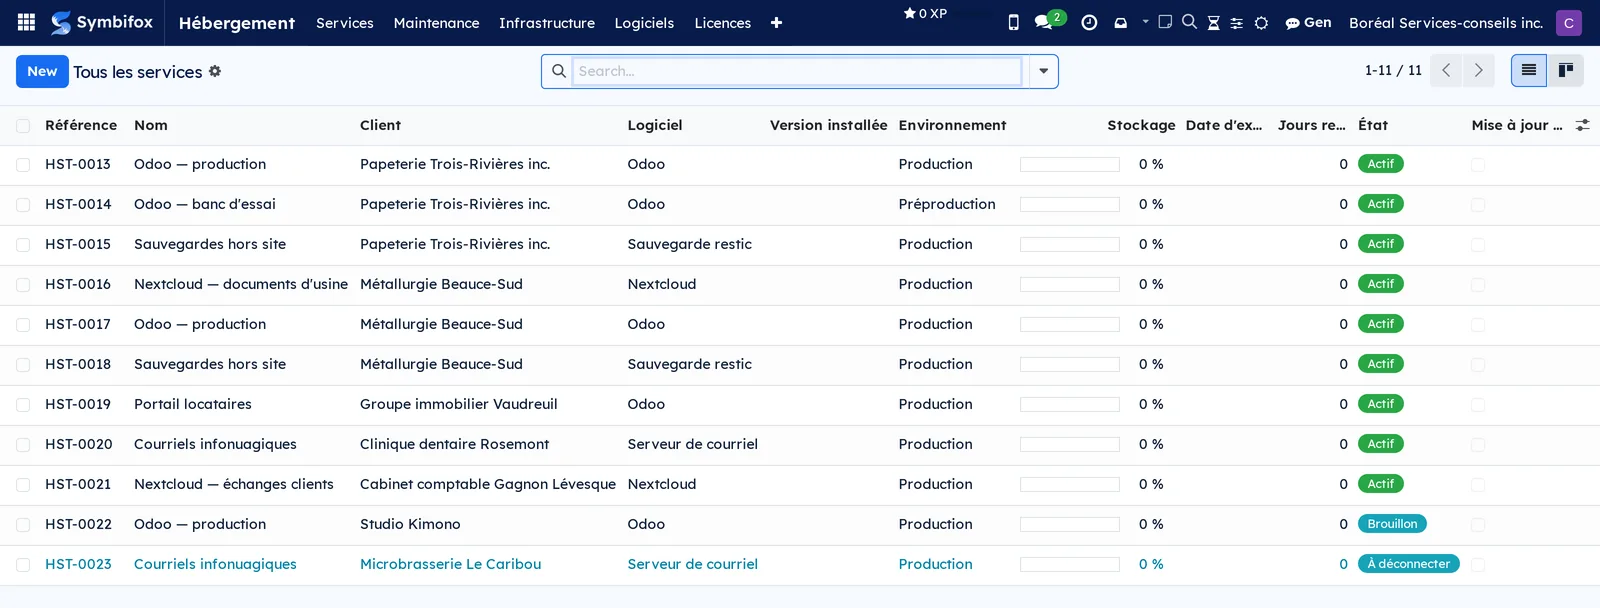
Task: Check the row HST-0023
Action: point(23,565)
